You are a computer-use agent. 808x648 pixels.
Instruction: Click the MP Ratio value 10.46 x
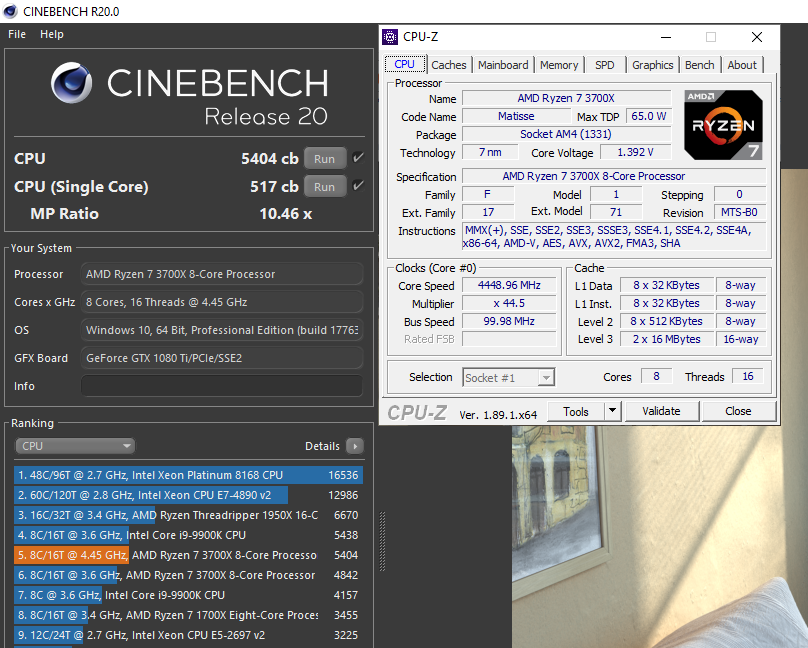285,214
